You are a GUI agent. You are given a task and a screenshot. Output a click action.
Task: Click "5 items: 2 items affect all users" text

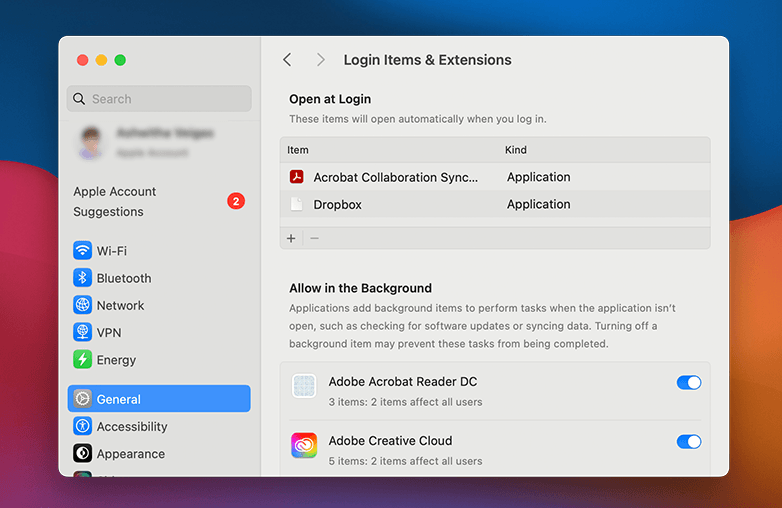click(x=405, y=461)
